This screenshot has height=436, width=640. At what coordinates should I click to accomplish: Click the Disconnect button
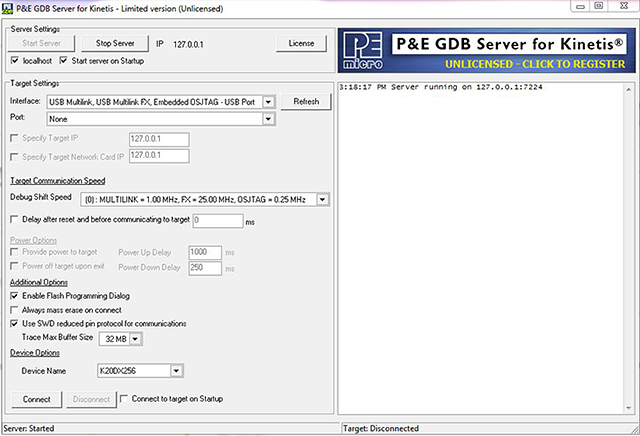[x=91, y=399]
